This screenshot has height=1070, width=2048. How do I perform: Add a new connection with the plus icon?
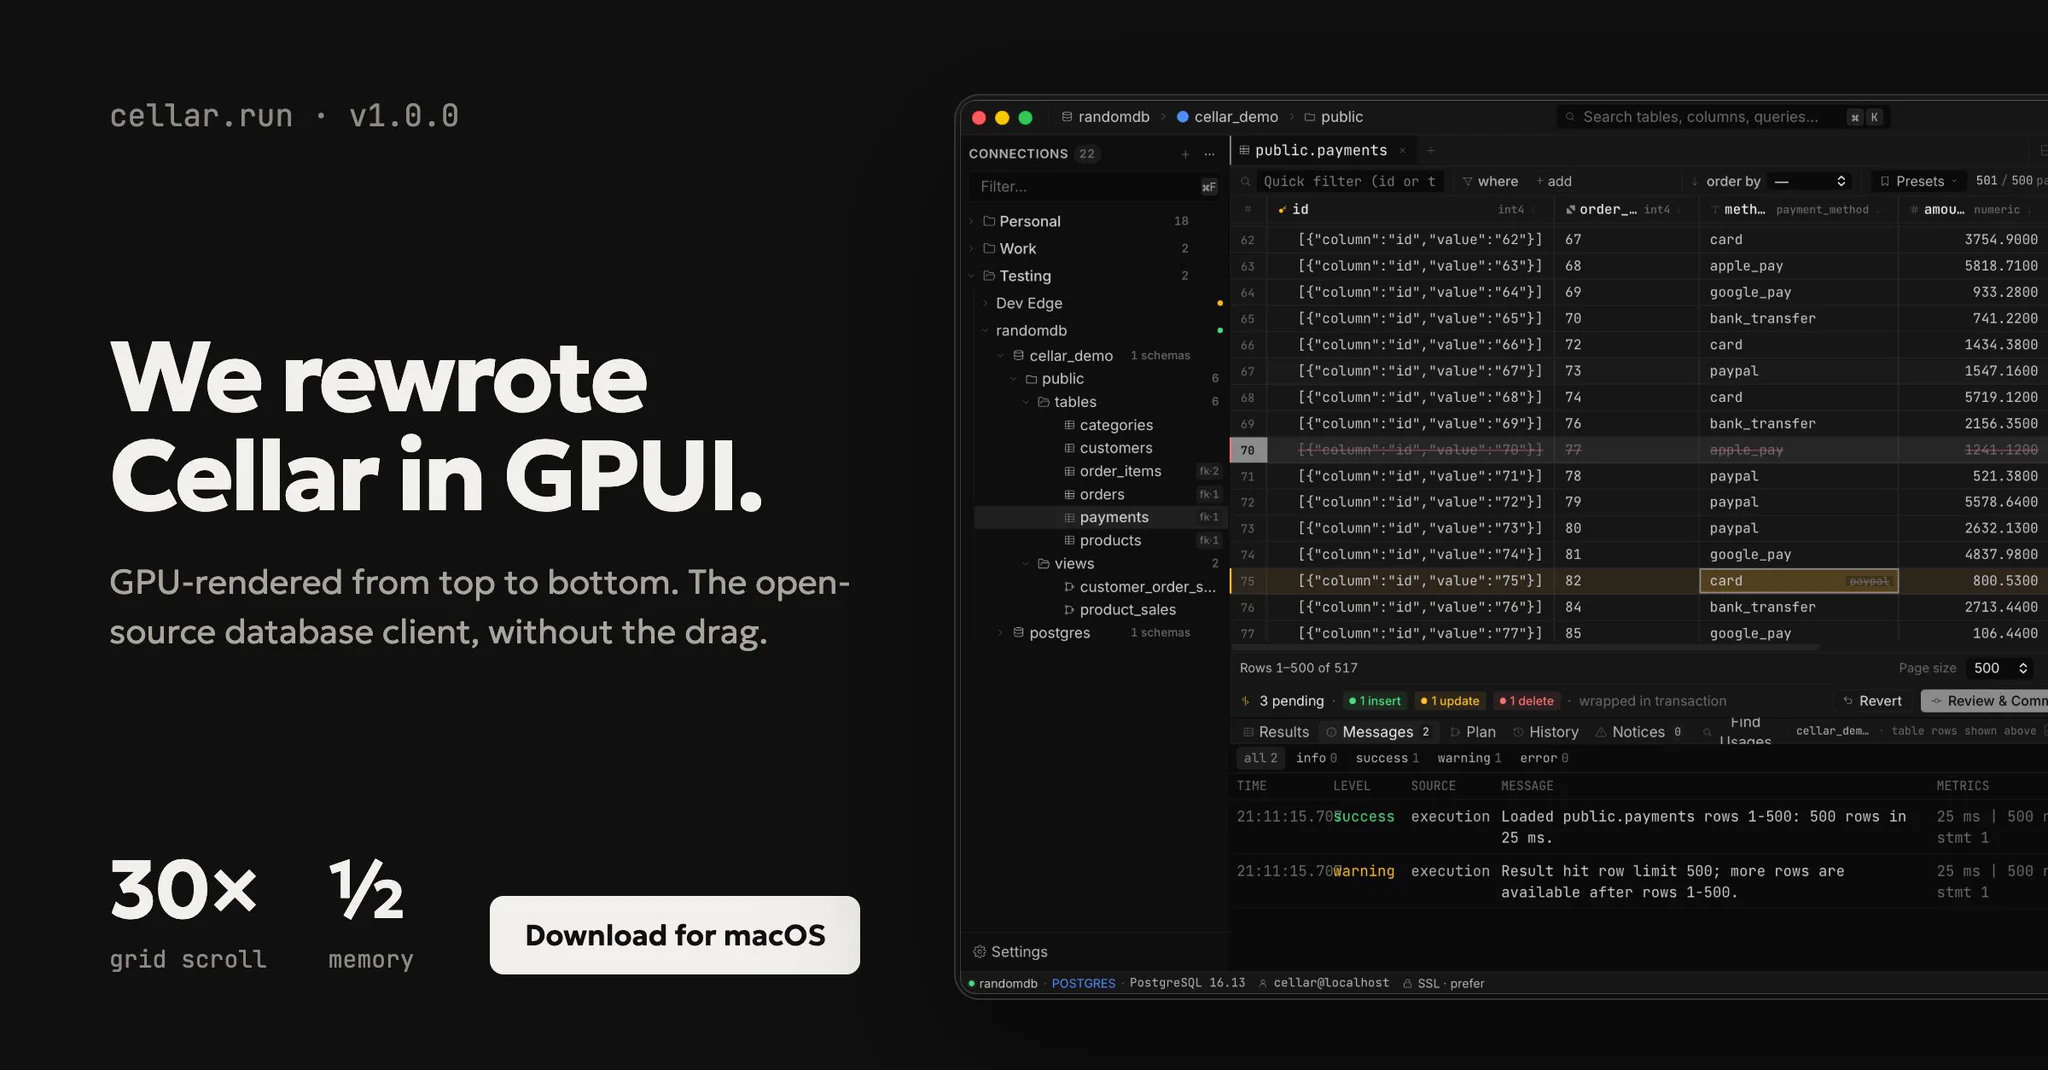tap(1185, 154)
